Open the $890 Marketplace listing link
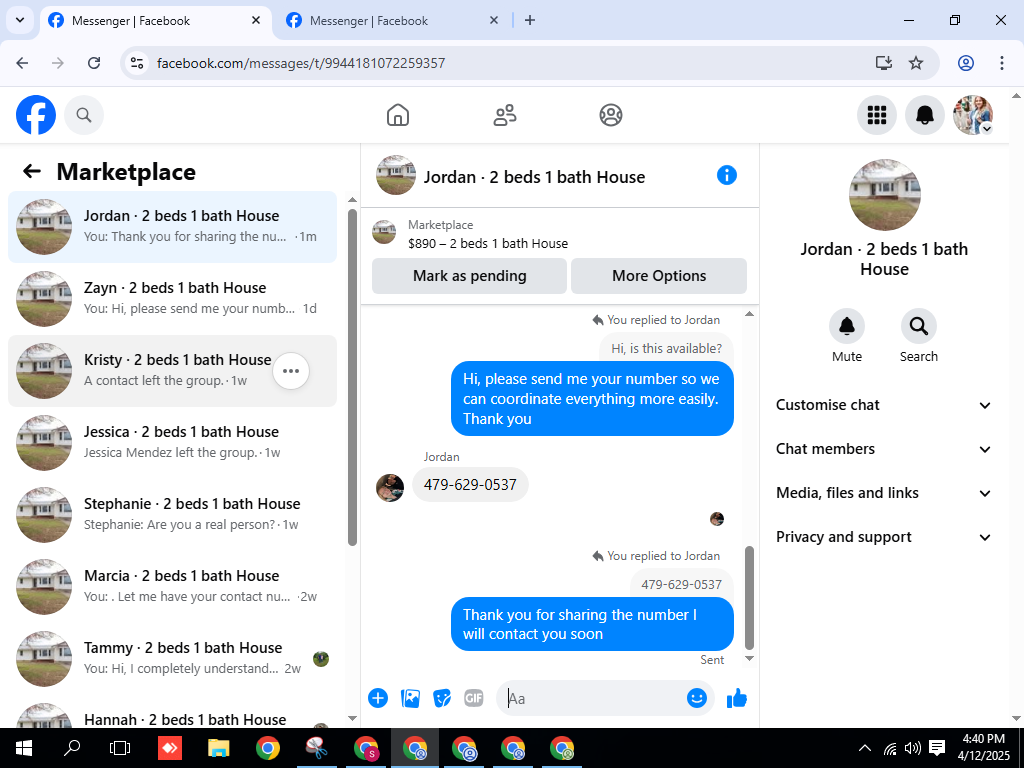The image size is (1024, 768). point(488,244)
